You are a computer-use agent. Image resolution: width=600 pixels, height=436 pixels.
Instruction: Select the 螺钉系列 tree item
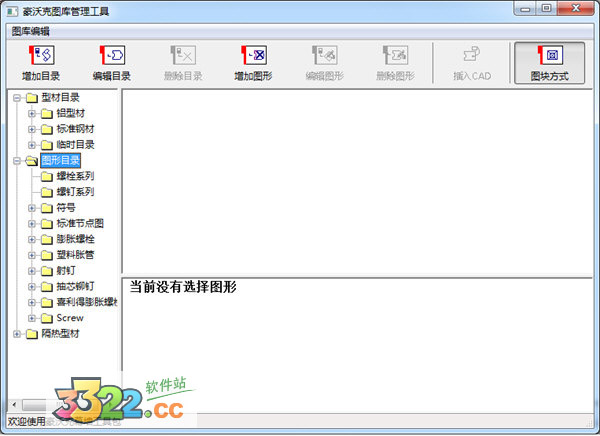(x=75, y=192)
